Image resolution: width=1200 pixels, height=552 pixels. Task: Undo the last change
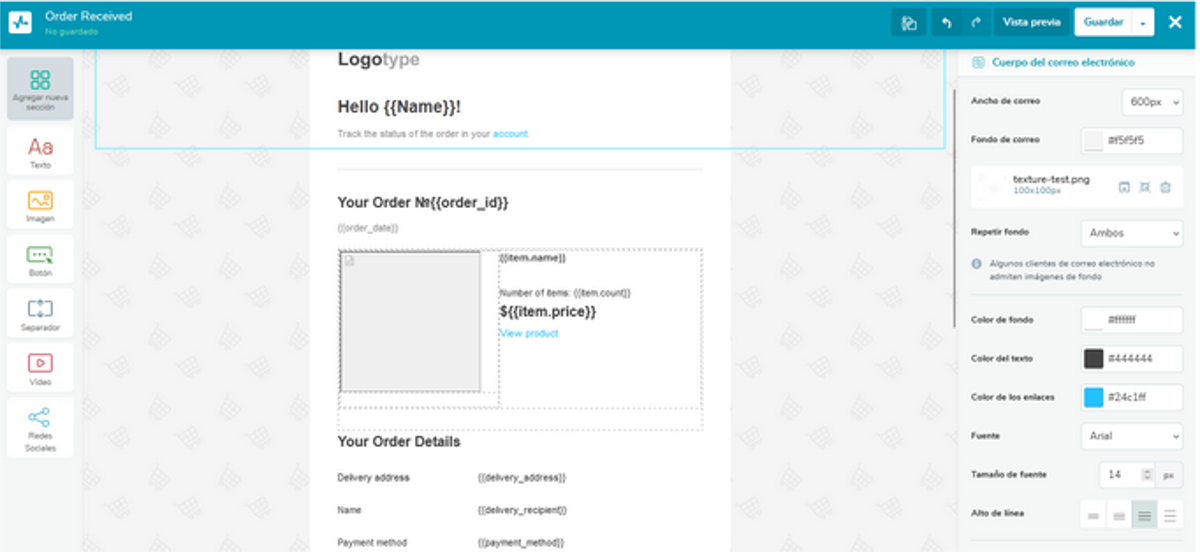point(946,23)
